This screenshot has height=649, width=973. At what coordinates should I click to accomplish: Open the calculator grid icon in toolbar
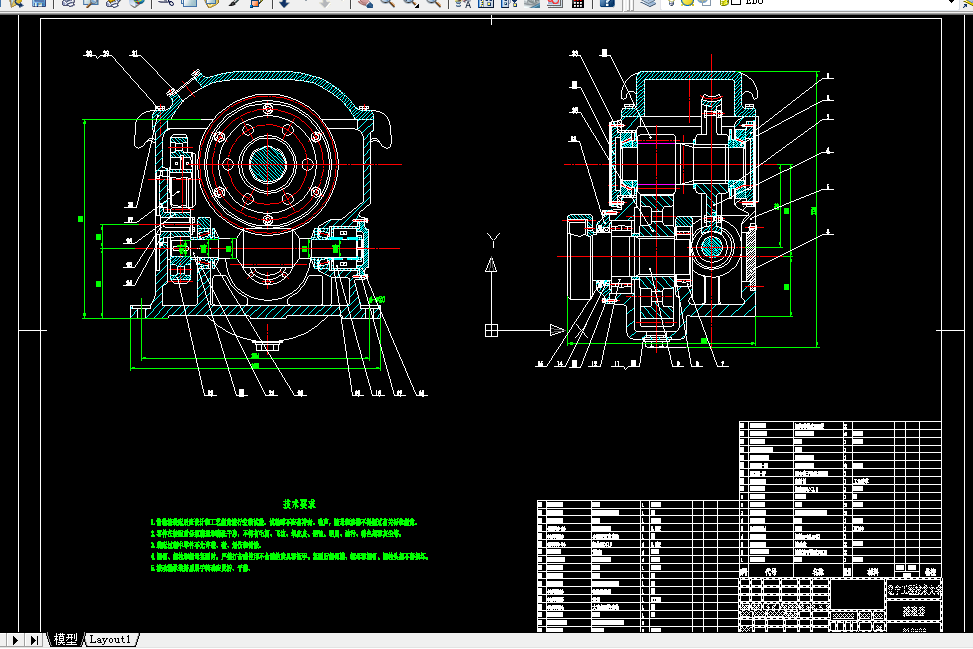578,3
